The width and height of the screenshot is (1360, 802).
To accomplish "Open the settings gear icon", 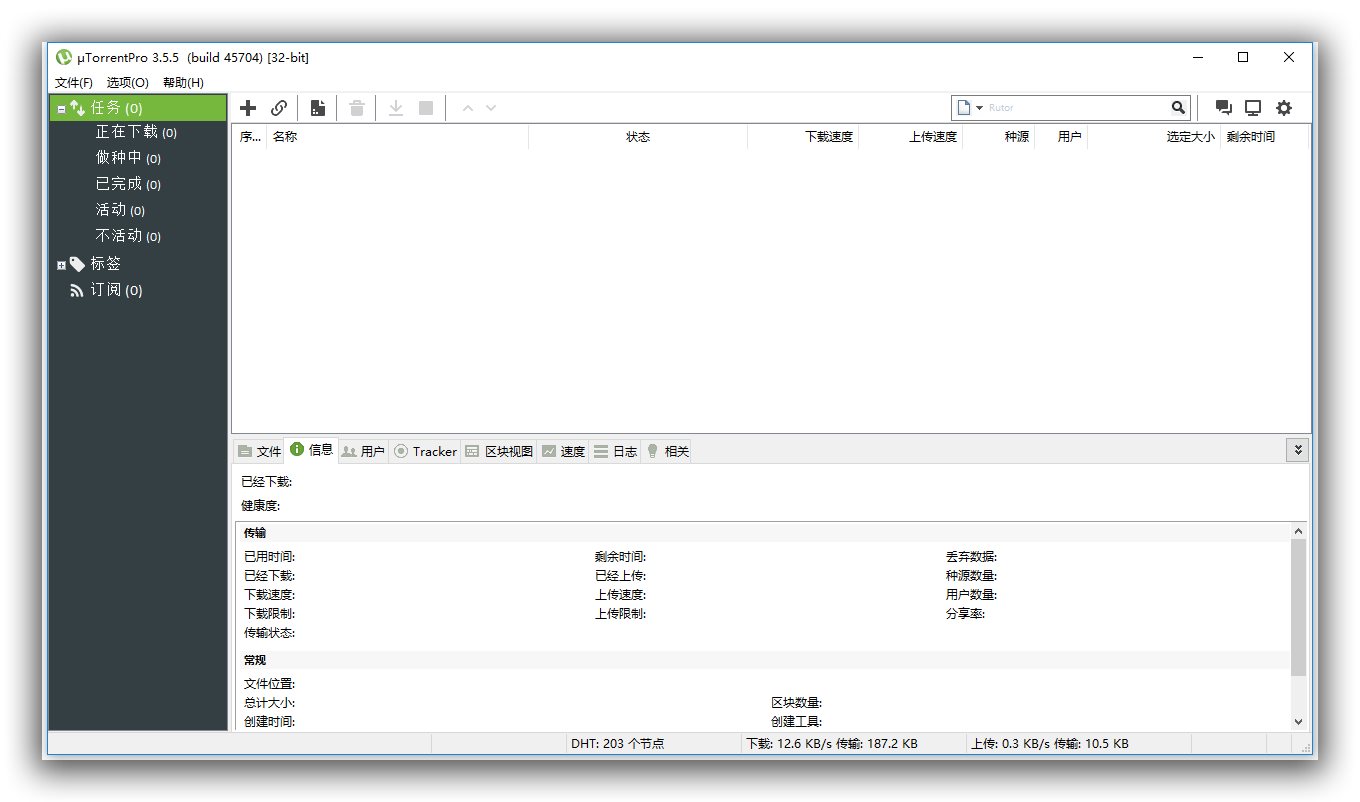I will (x=1284, y=107).
